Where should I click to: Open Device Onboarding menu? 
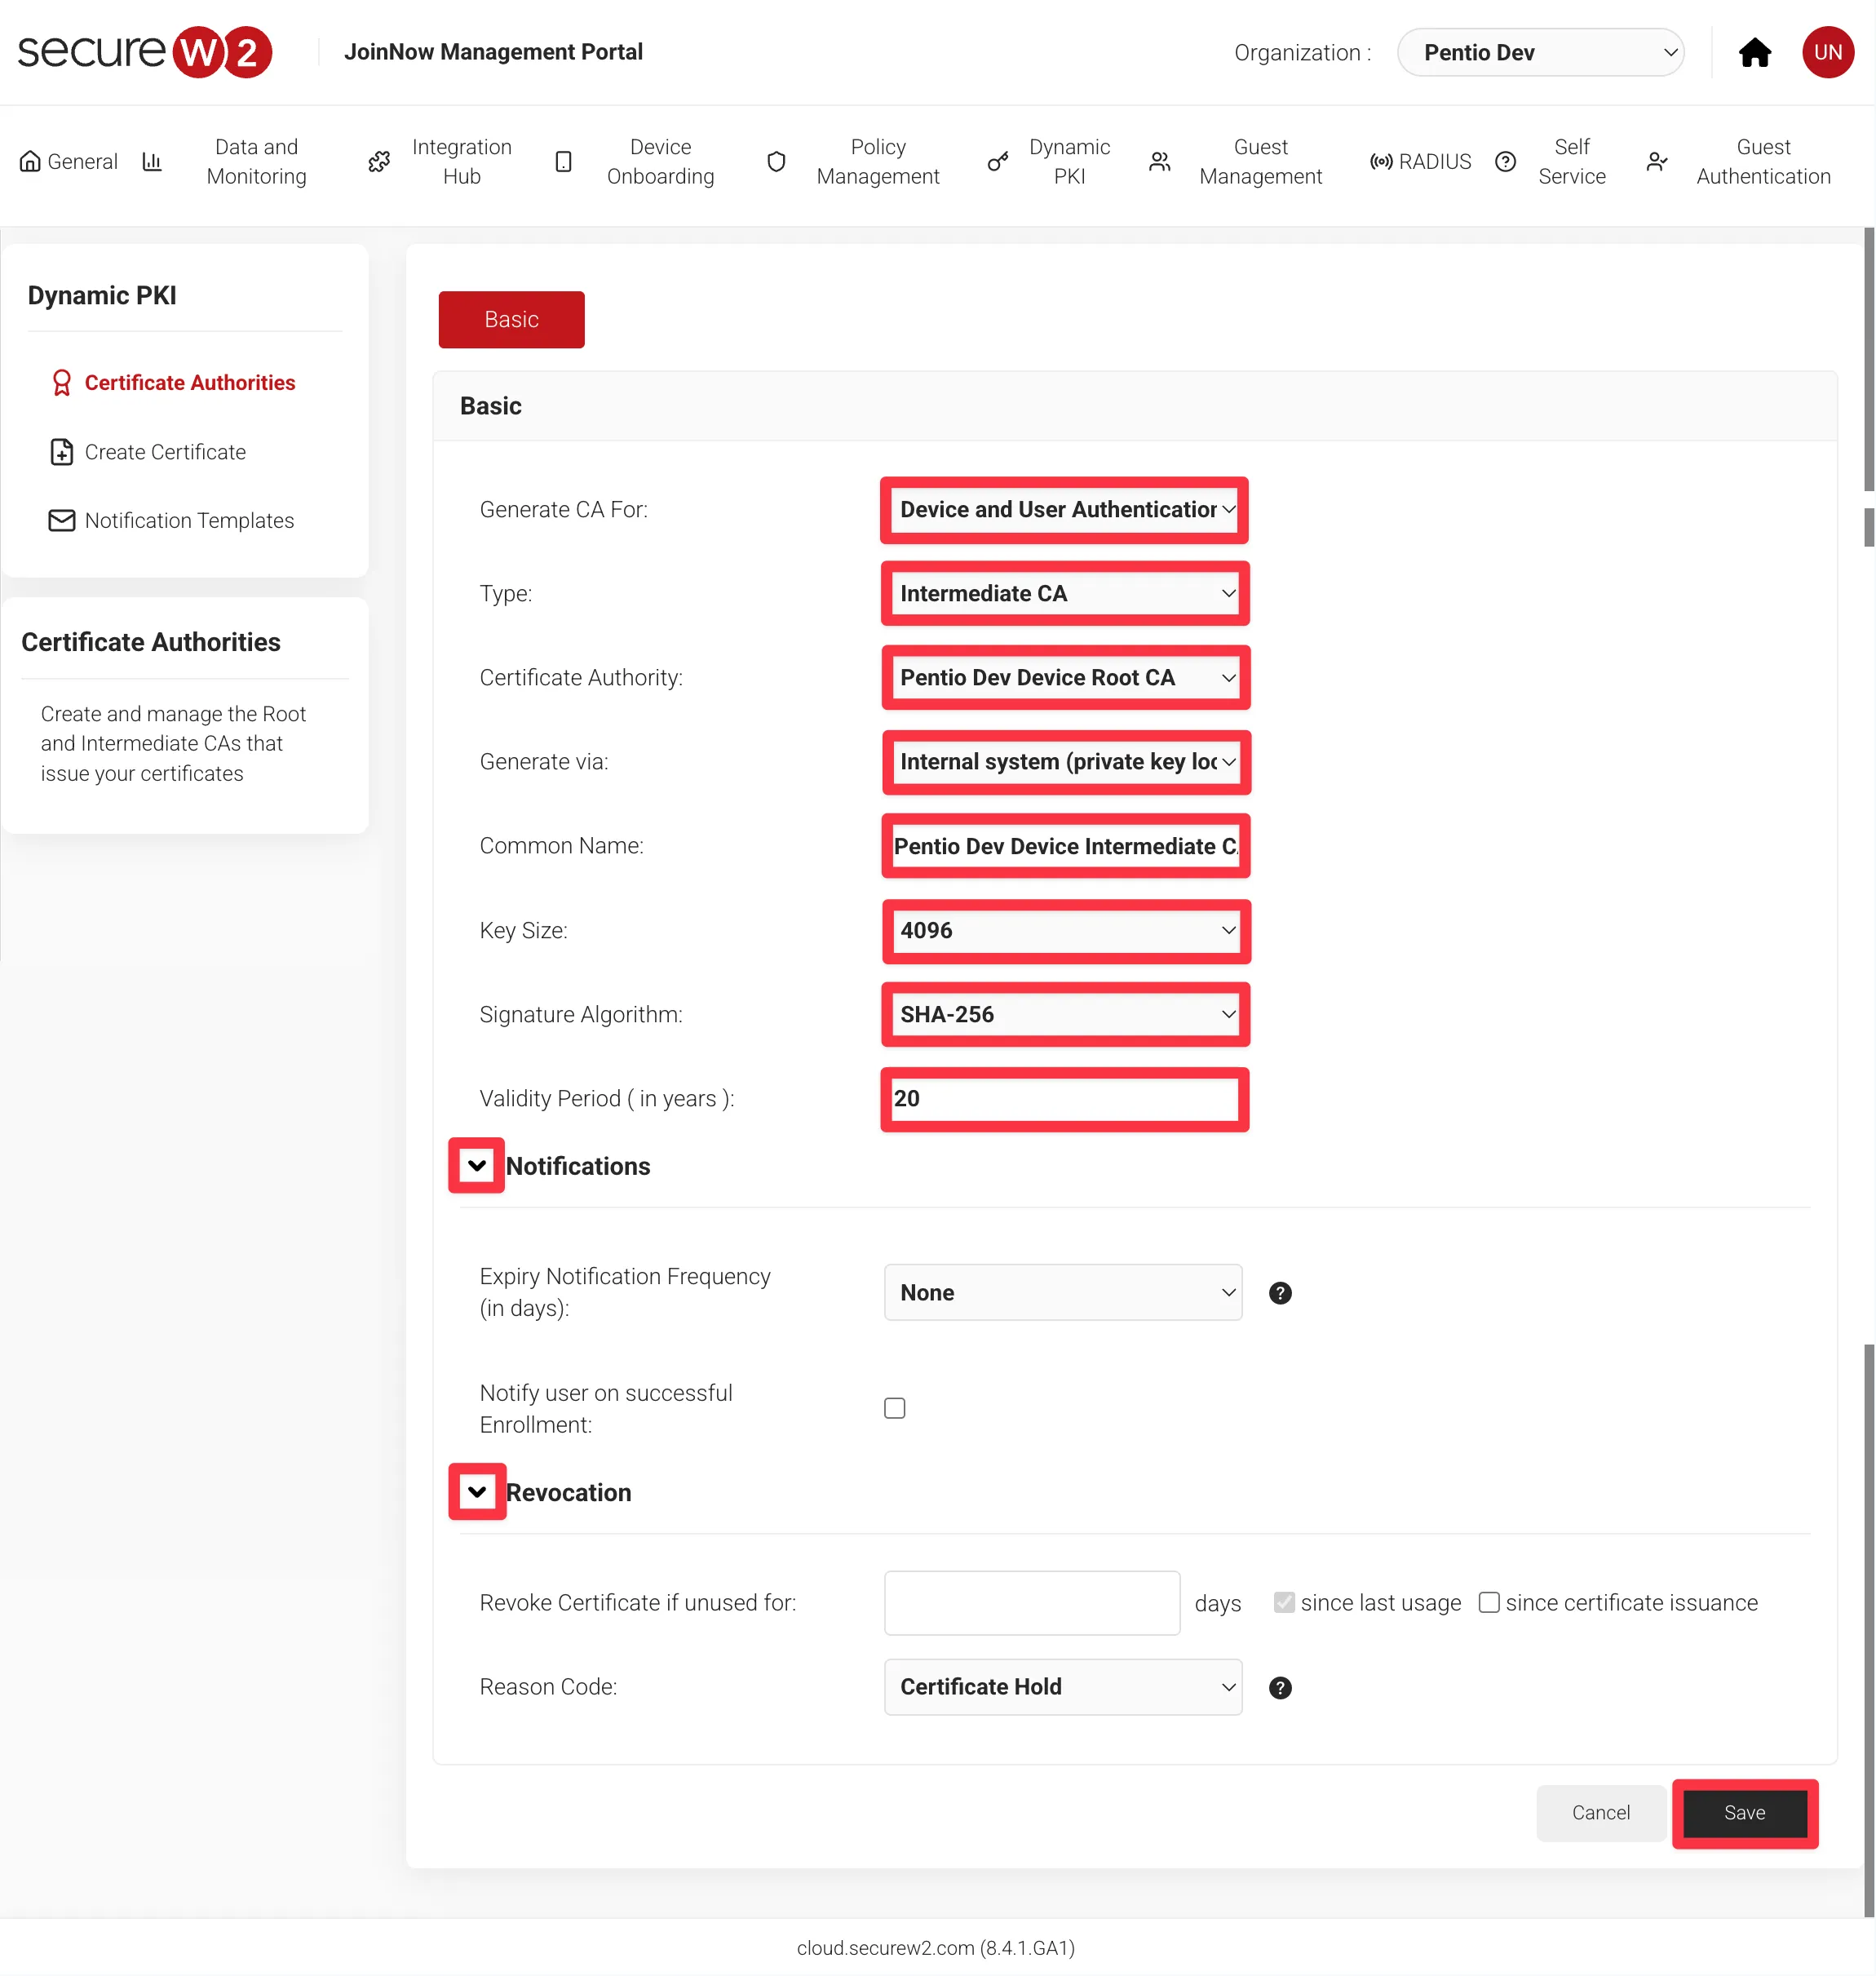pyautogui.click(x=660, y=161)
